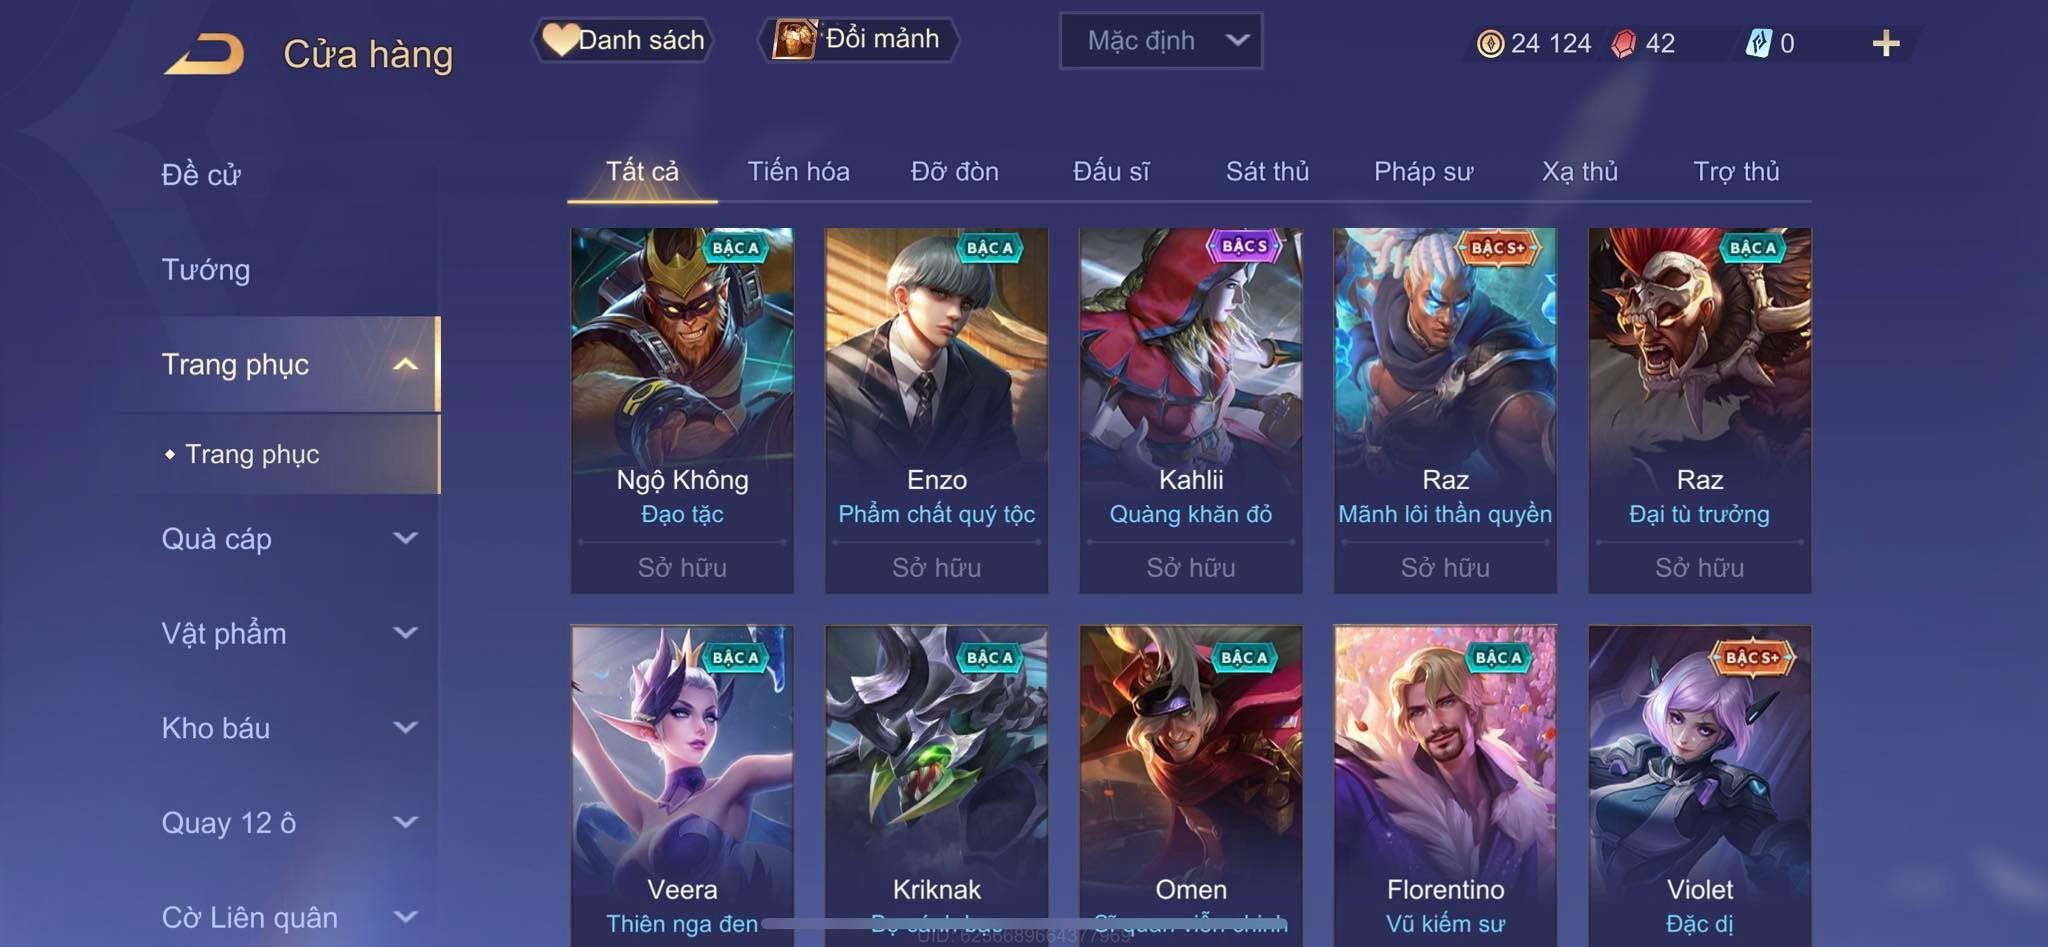The height and width of the screenshot is (947, 2048).
Task: Go to Đề cử in the sidebar
Action: pos(201,175)
